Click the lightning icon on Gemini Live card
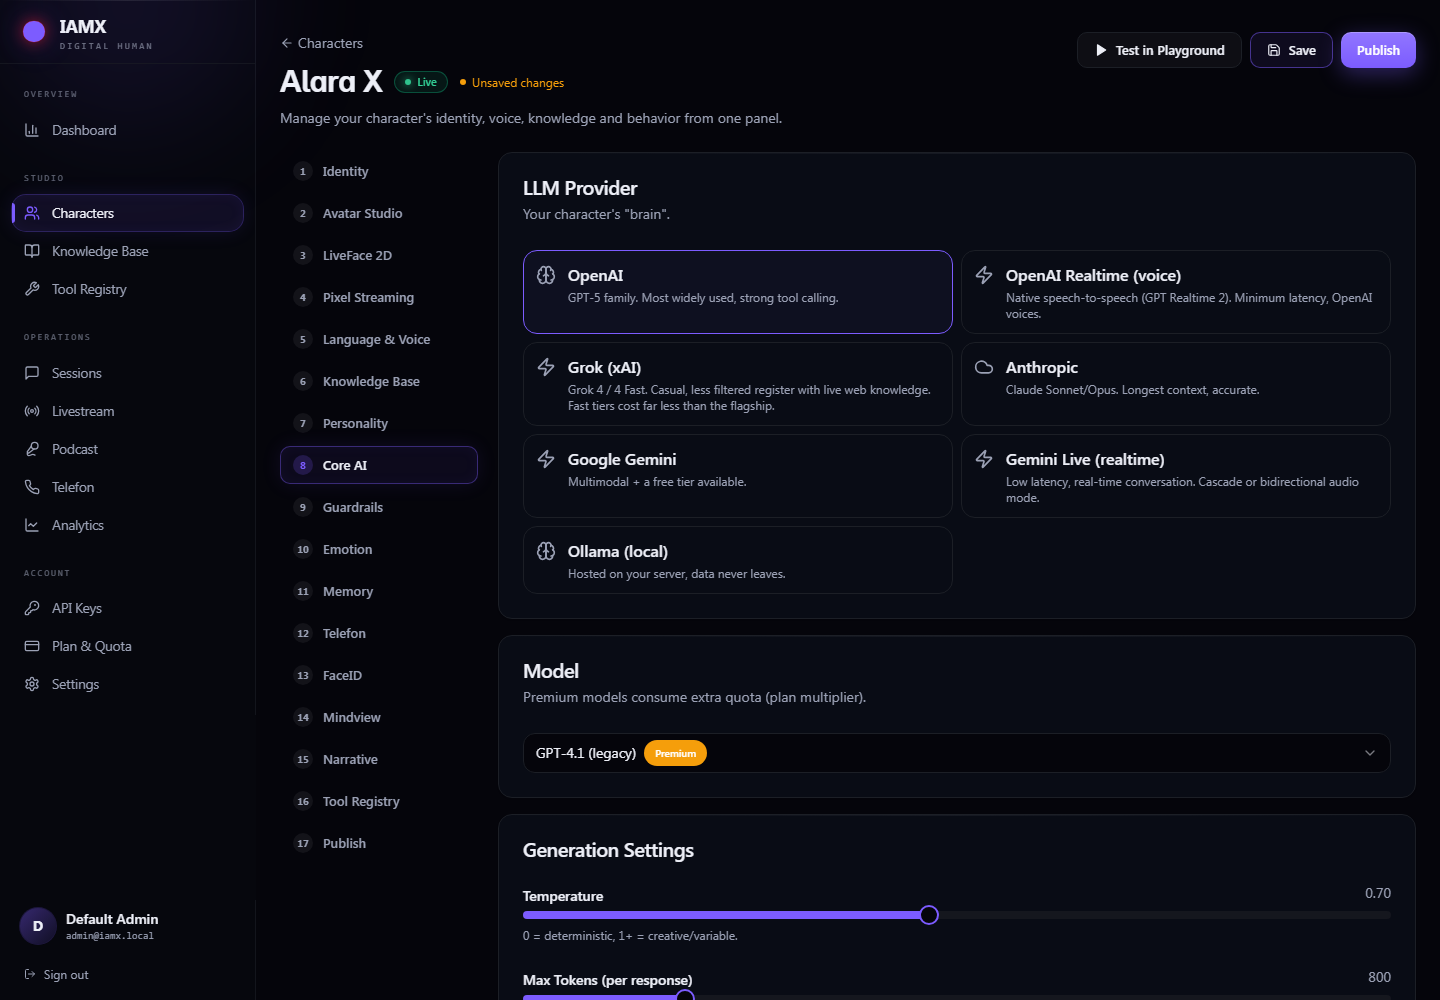This screenshot has height=1000, width=1440. pos(984,459)
